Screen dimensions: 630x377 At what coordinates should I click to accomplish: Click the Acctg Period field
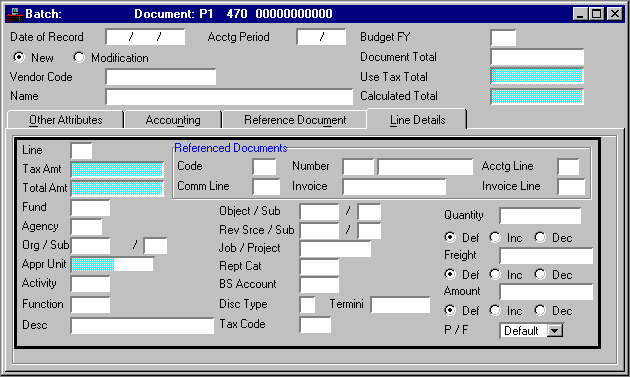pyautogui.click(x=321, y=37)
